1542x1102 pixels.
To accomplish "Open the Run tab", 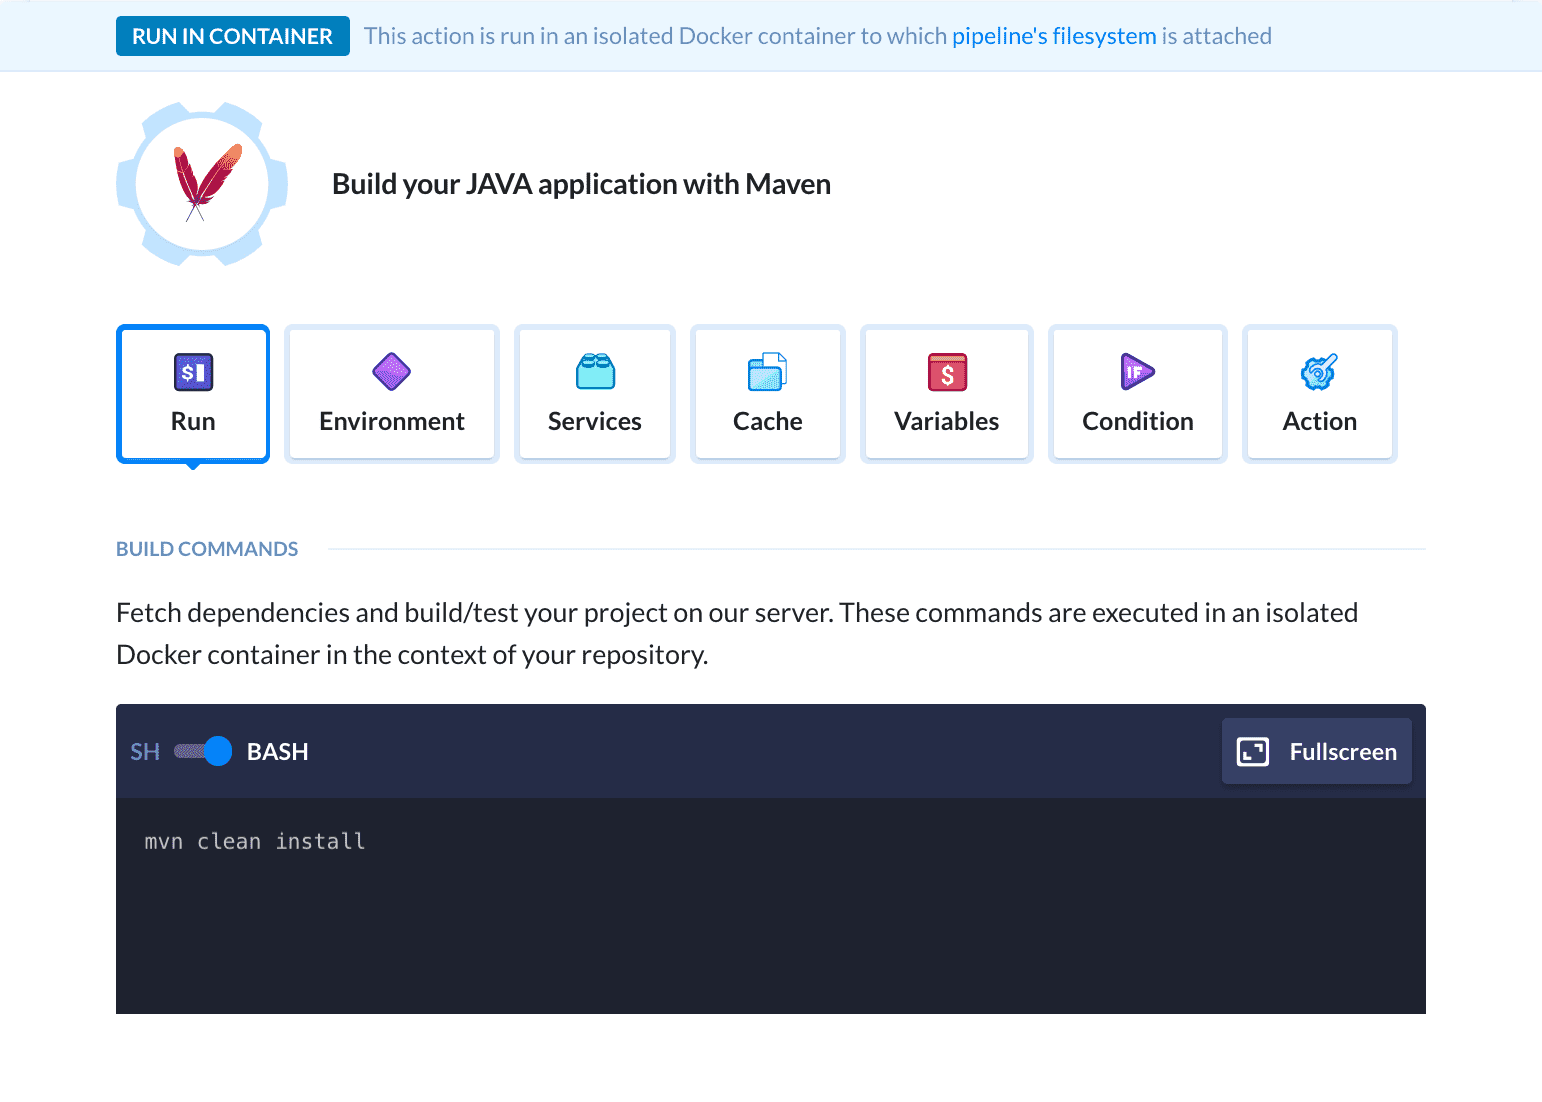I will tap(193, 394).
